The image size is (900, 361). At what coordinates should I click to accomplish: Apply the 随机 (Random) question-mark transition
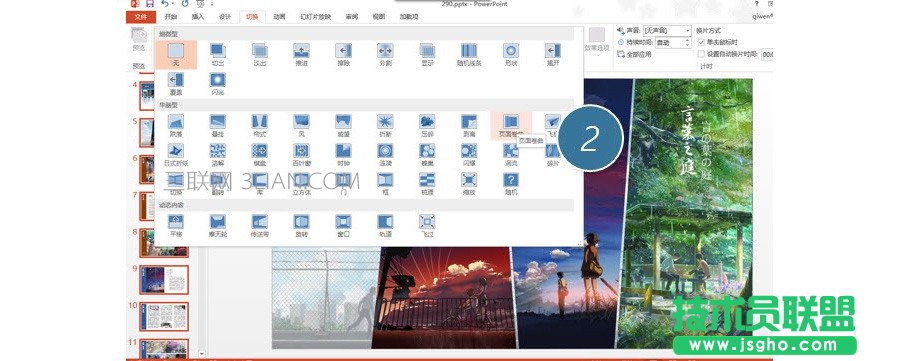click(511, 184)
